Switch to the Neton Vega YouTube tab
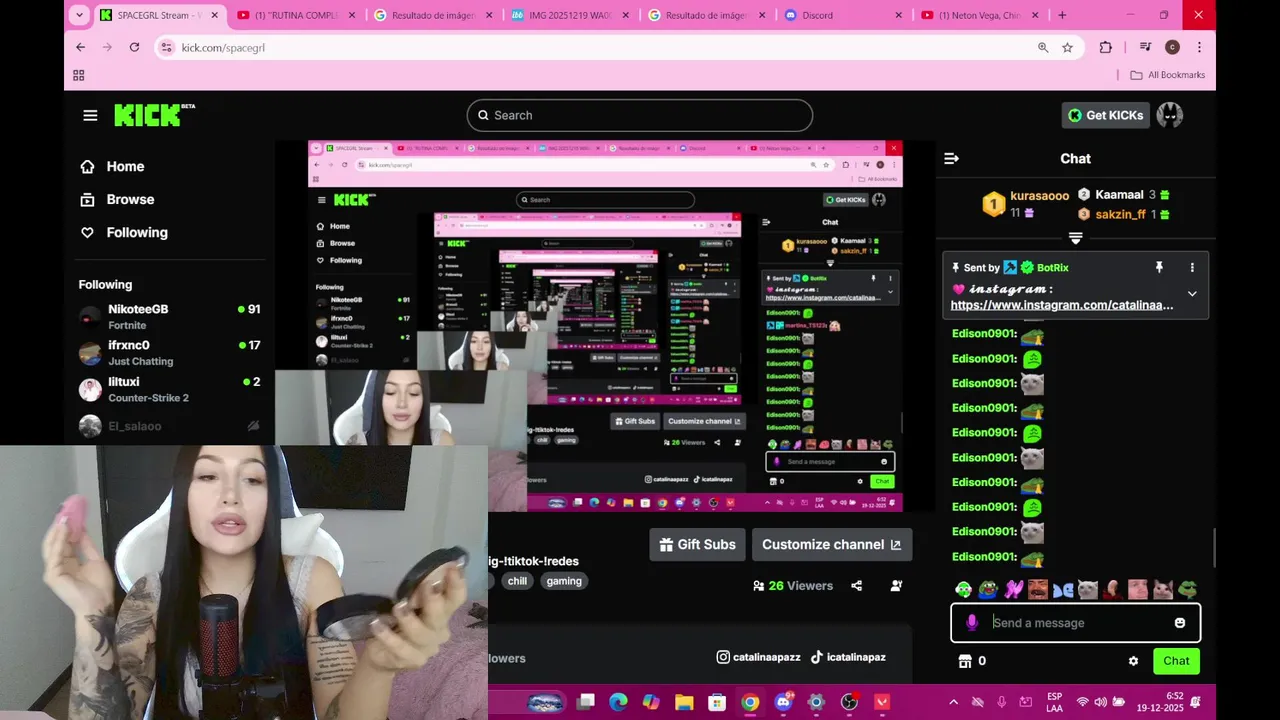 981,15
